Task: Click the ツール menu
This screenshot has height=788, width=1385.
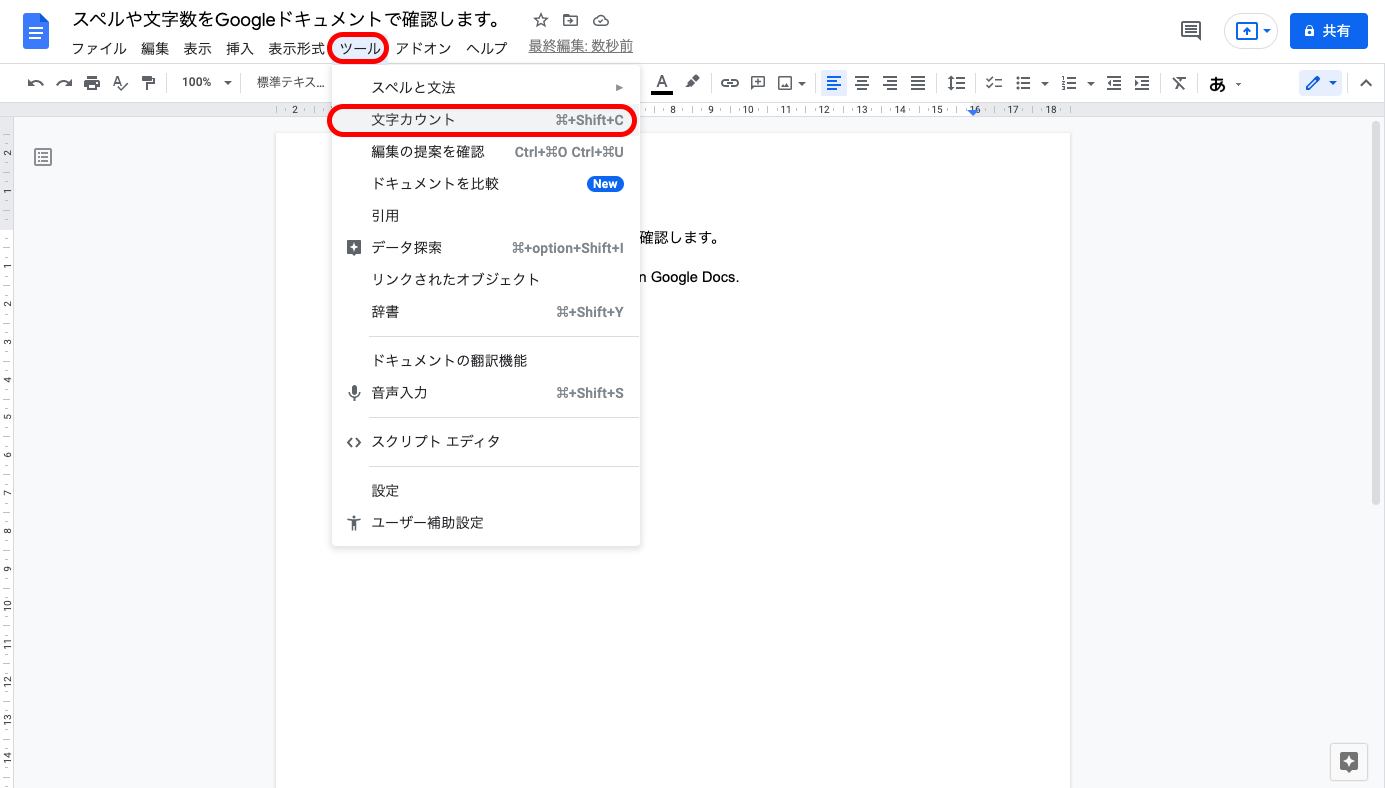Action: pos(360,48)
